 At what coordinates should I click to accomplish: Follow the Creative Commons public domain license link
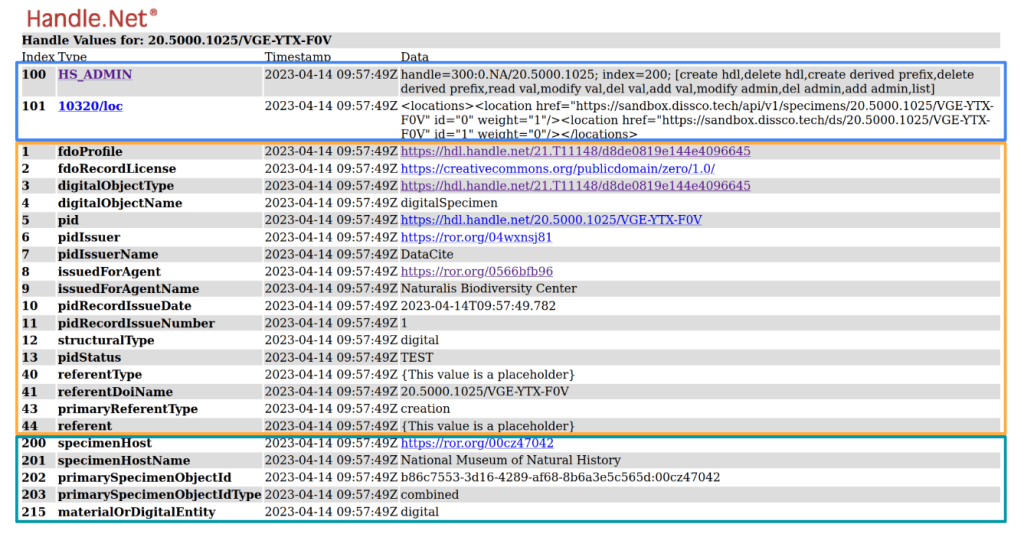pos(557,169)
